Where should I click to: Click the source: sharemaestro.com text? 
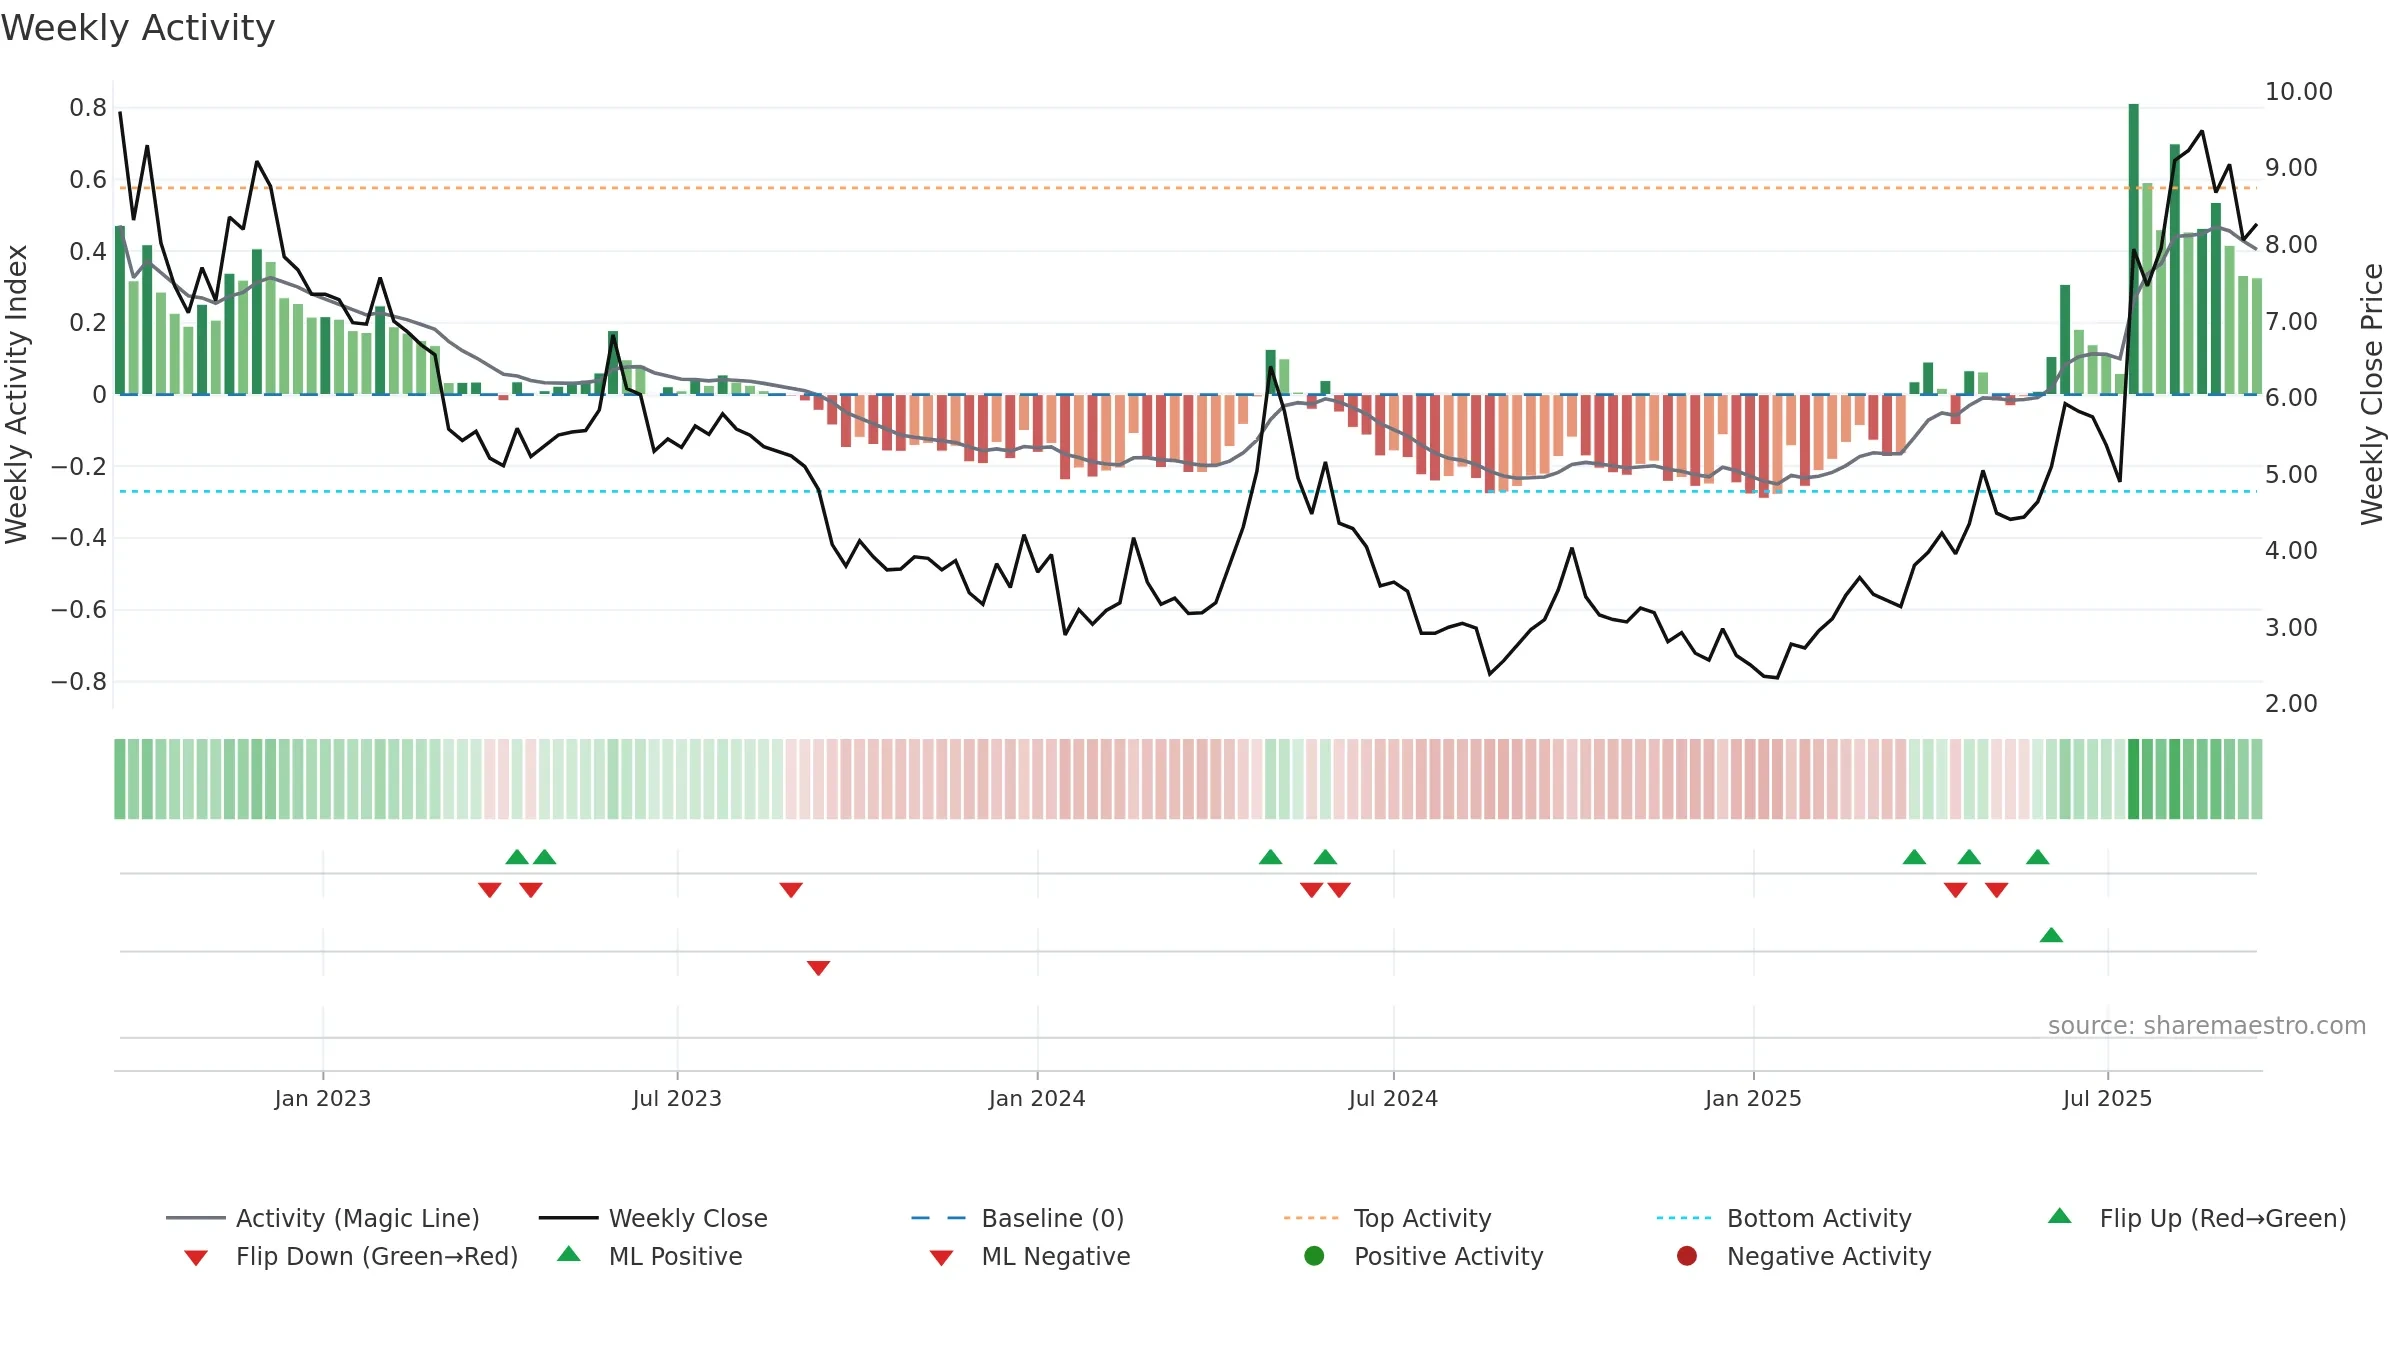tap(2207, 1026)
